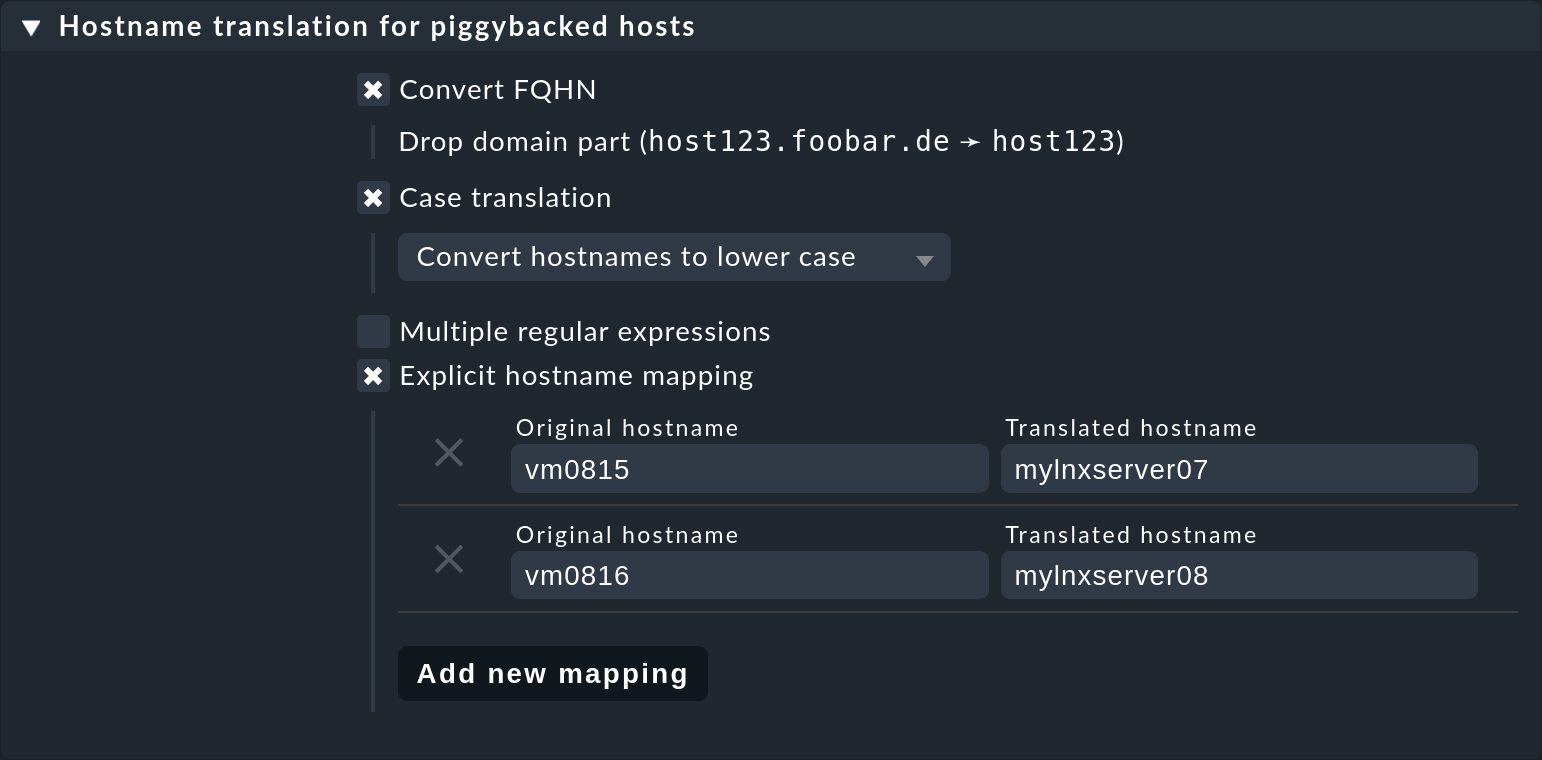
Task: Uncheck Explicit hostname mapping checkbox
Action: (x=373, y=376)
